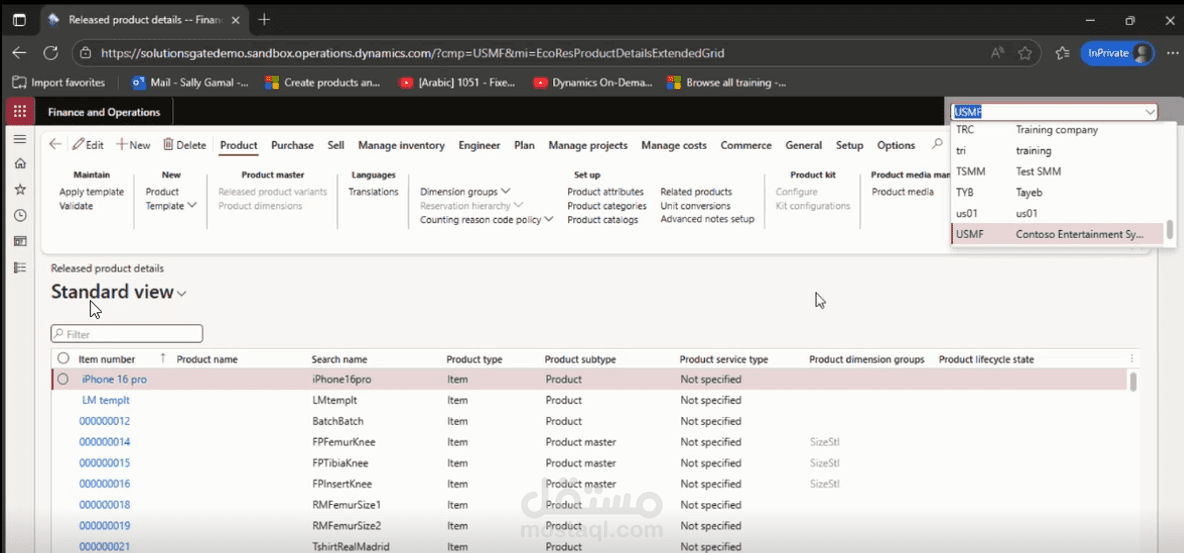1184x553 pixels.
Task: Open the USMF company combo box arrow
Action: pos(1150,112)
